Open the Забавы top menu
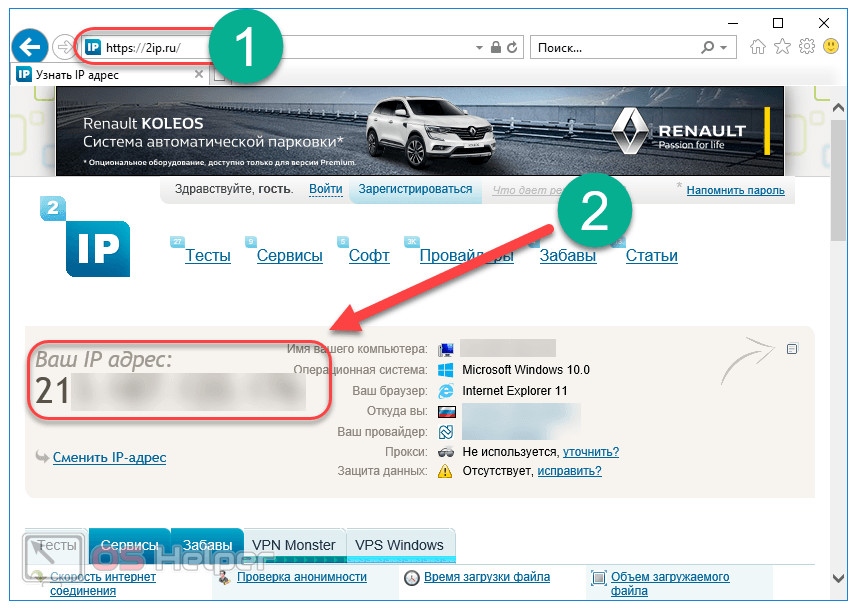The width and height of the screenshot is (856, 608). pos(568,255)
